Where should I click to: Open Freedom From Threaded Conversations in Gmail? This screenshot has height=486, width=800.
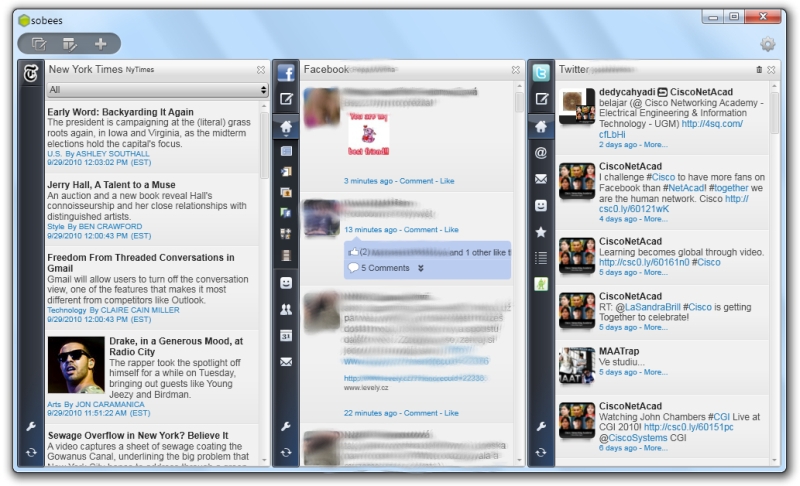coord(141,263)
